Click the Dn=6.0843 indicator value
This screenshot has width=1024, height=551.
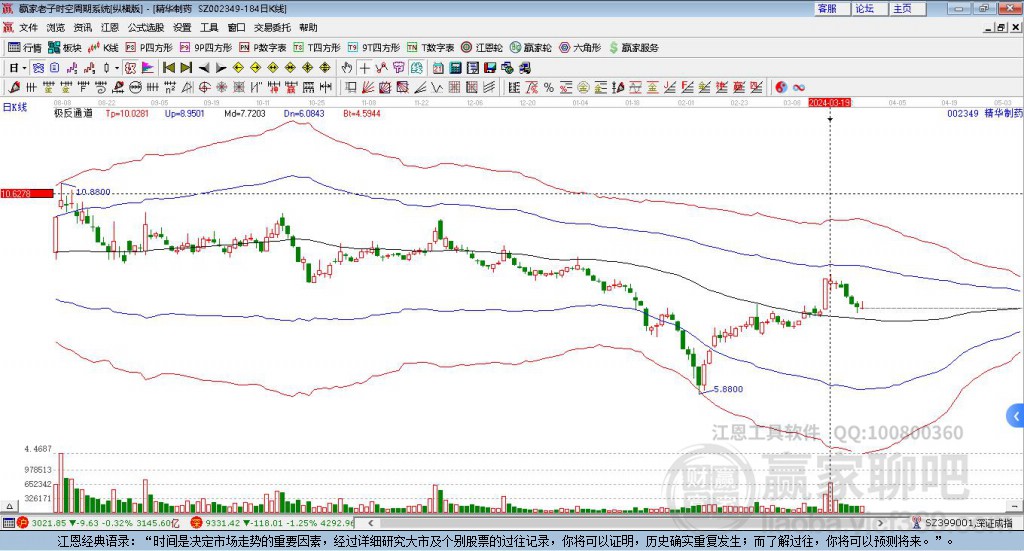(304, 113)
